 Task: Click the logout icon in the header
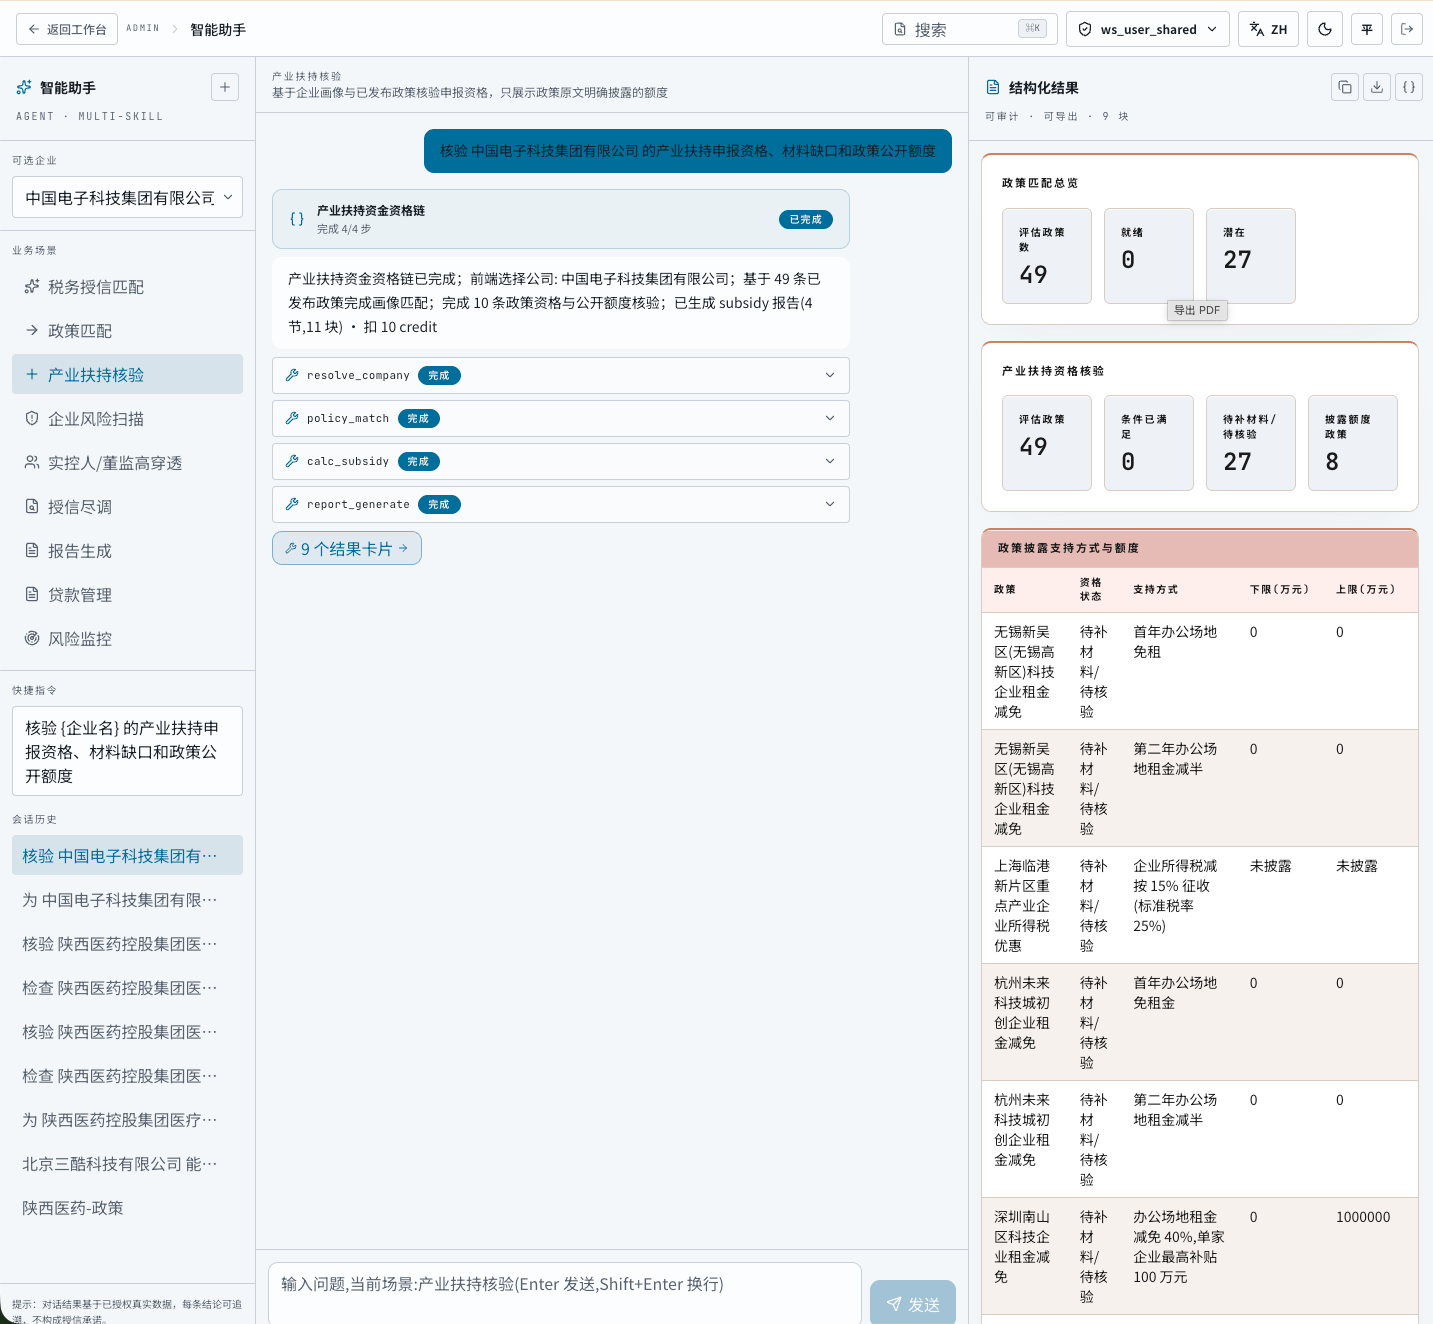click(1407, 29)
